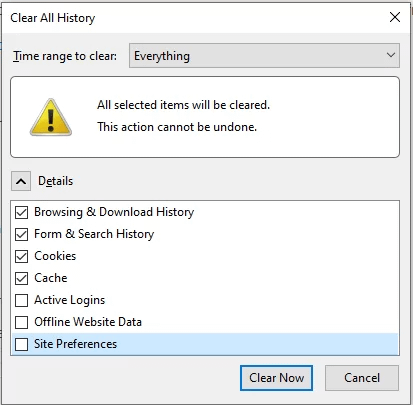Untick the Cache checkbox

pyautogui.click(x=22, y=278)
